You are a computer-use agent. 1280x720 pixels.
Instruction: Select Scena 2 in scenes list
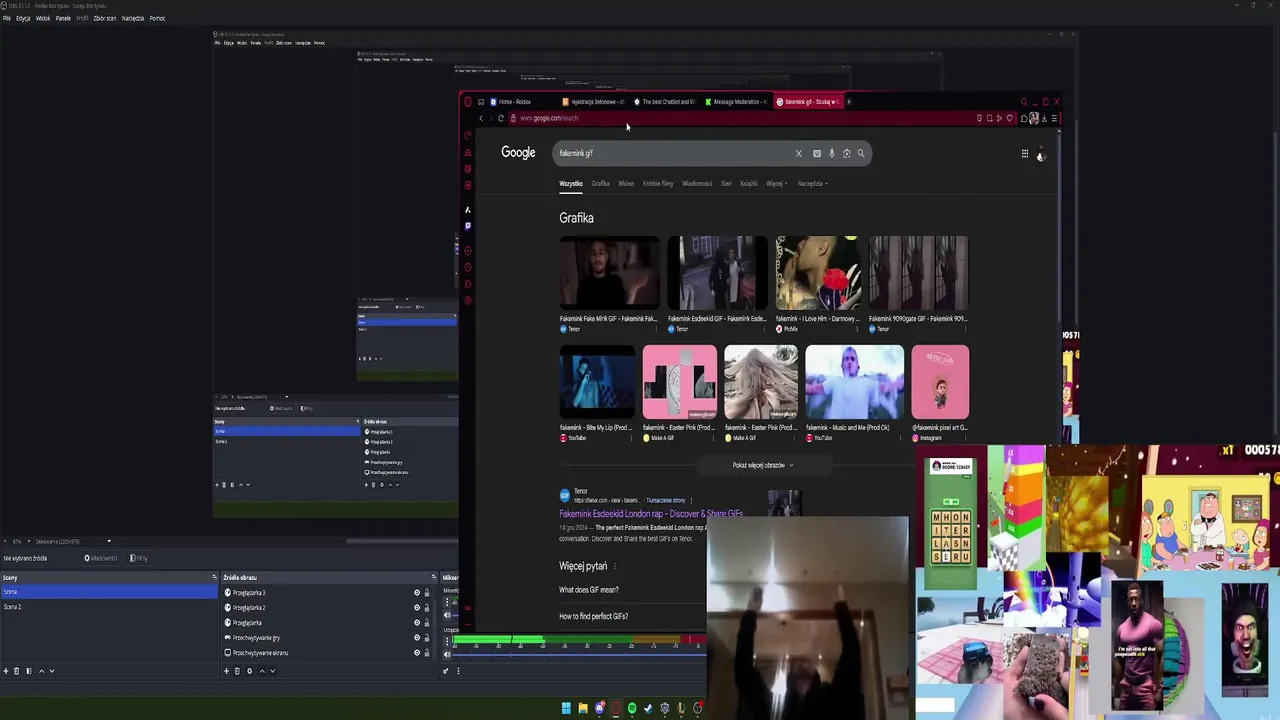click(x=108, y=607)
